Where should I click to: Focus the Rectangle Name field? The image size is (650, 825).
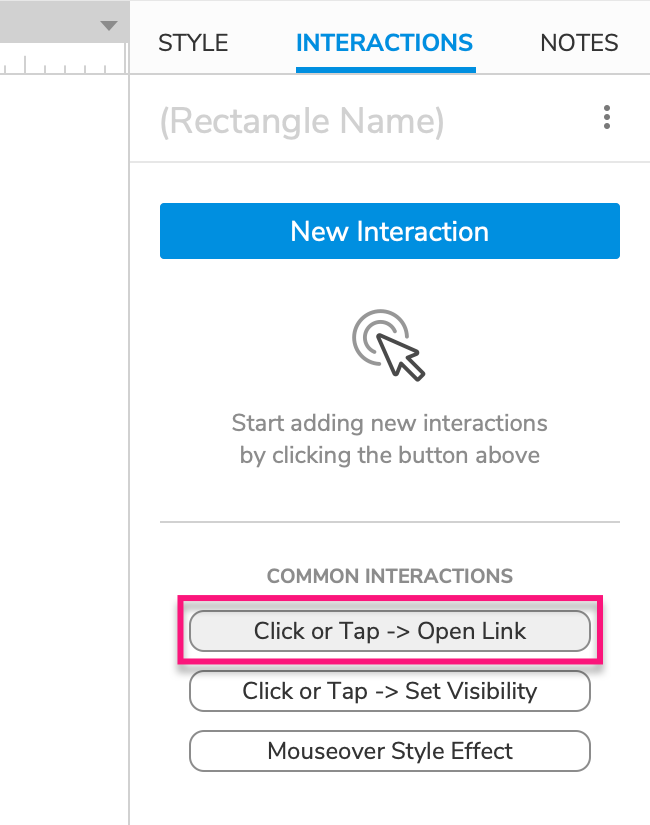point(302,121)
